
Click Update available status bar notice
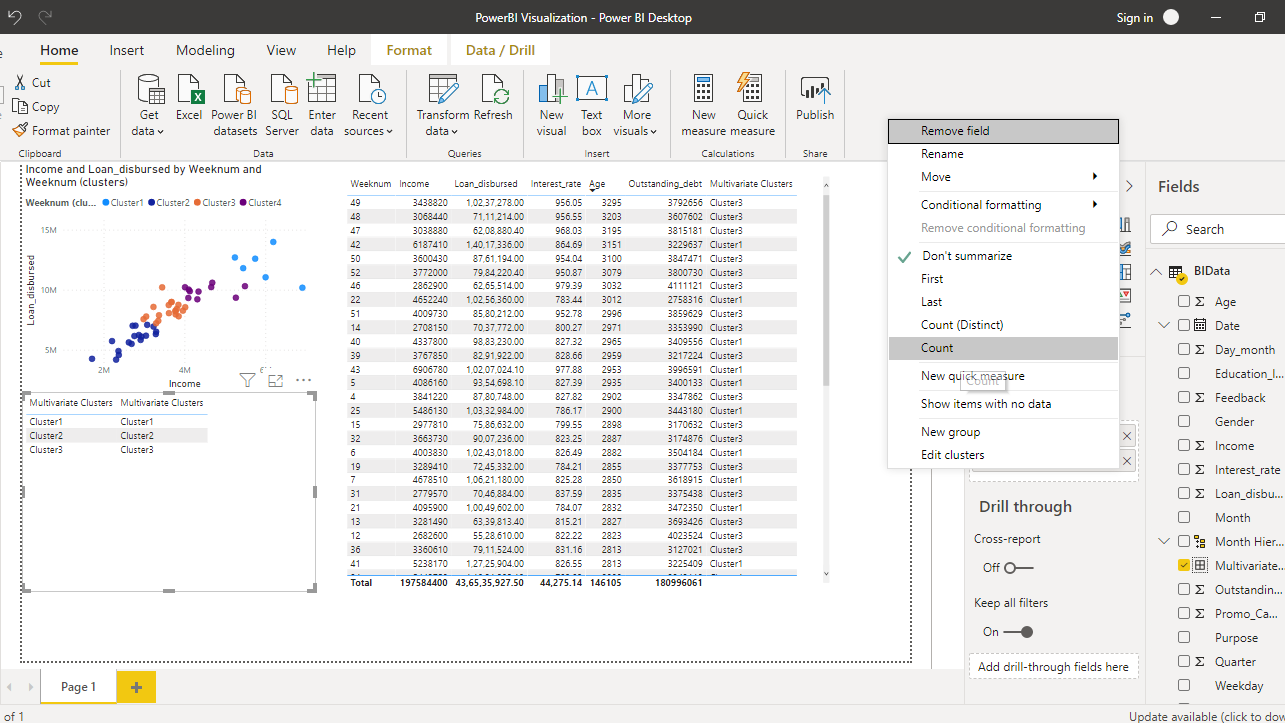(1206, 716)
